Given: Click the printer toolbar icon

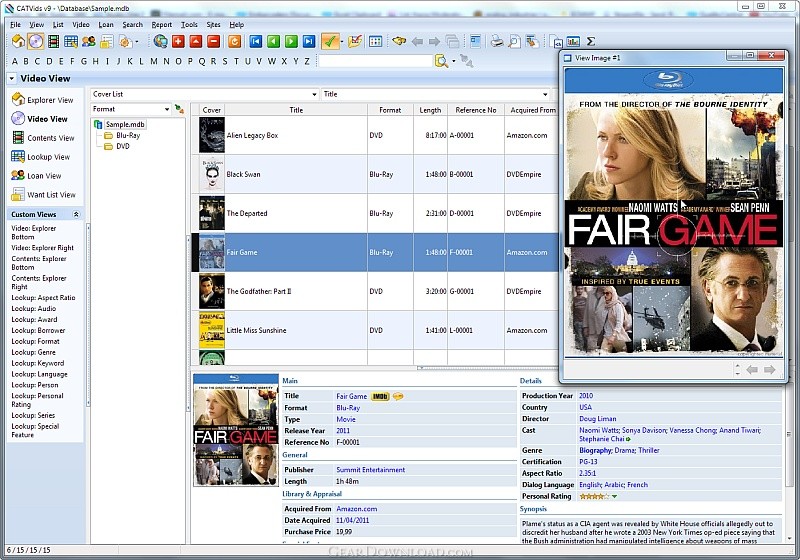Looking at the screenshot, I should coord(497,41).
